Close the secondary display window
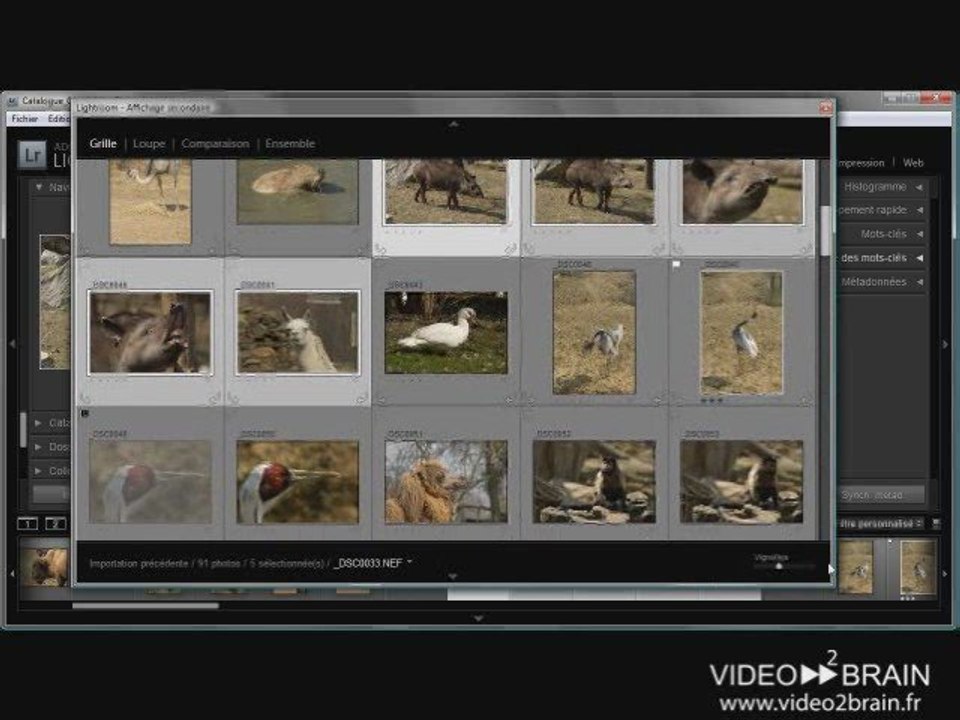Viewport: 960px width, 720px height. (825, 108)
